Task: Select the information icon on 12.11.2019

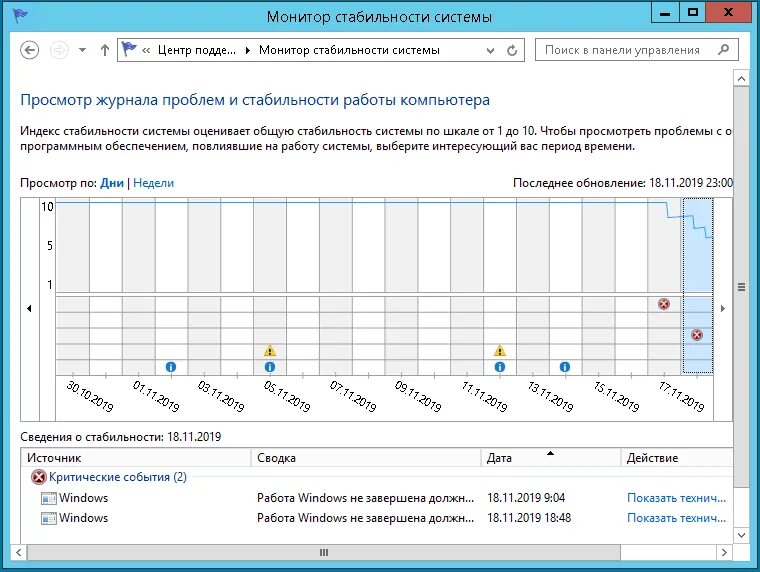Action: pyautogui.click(x=500, y=367)
